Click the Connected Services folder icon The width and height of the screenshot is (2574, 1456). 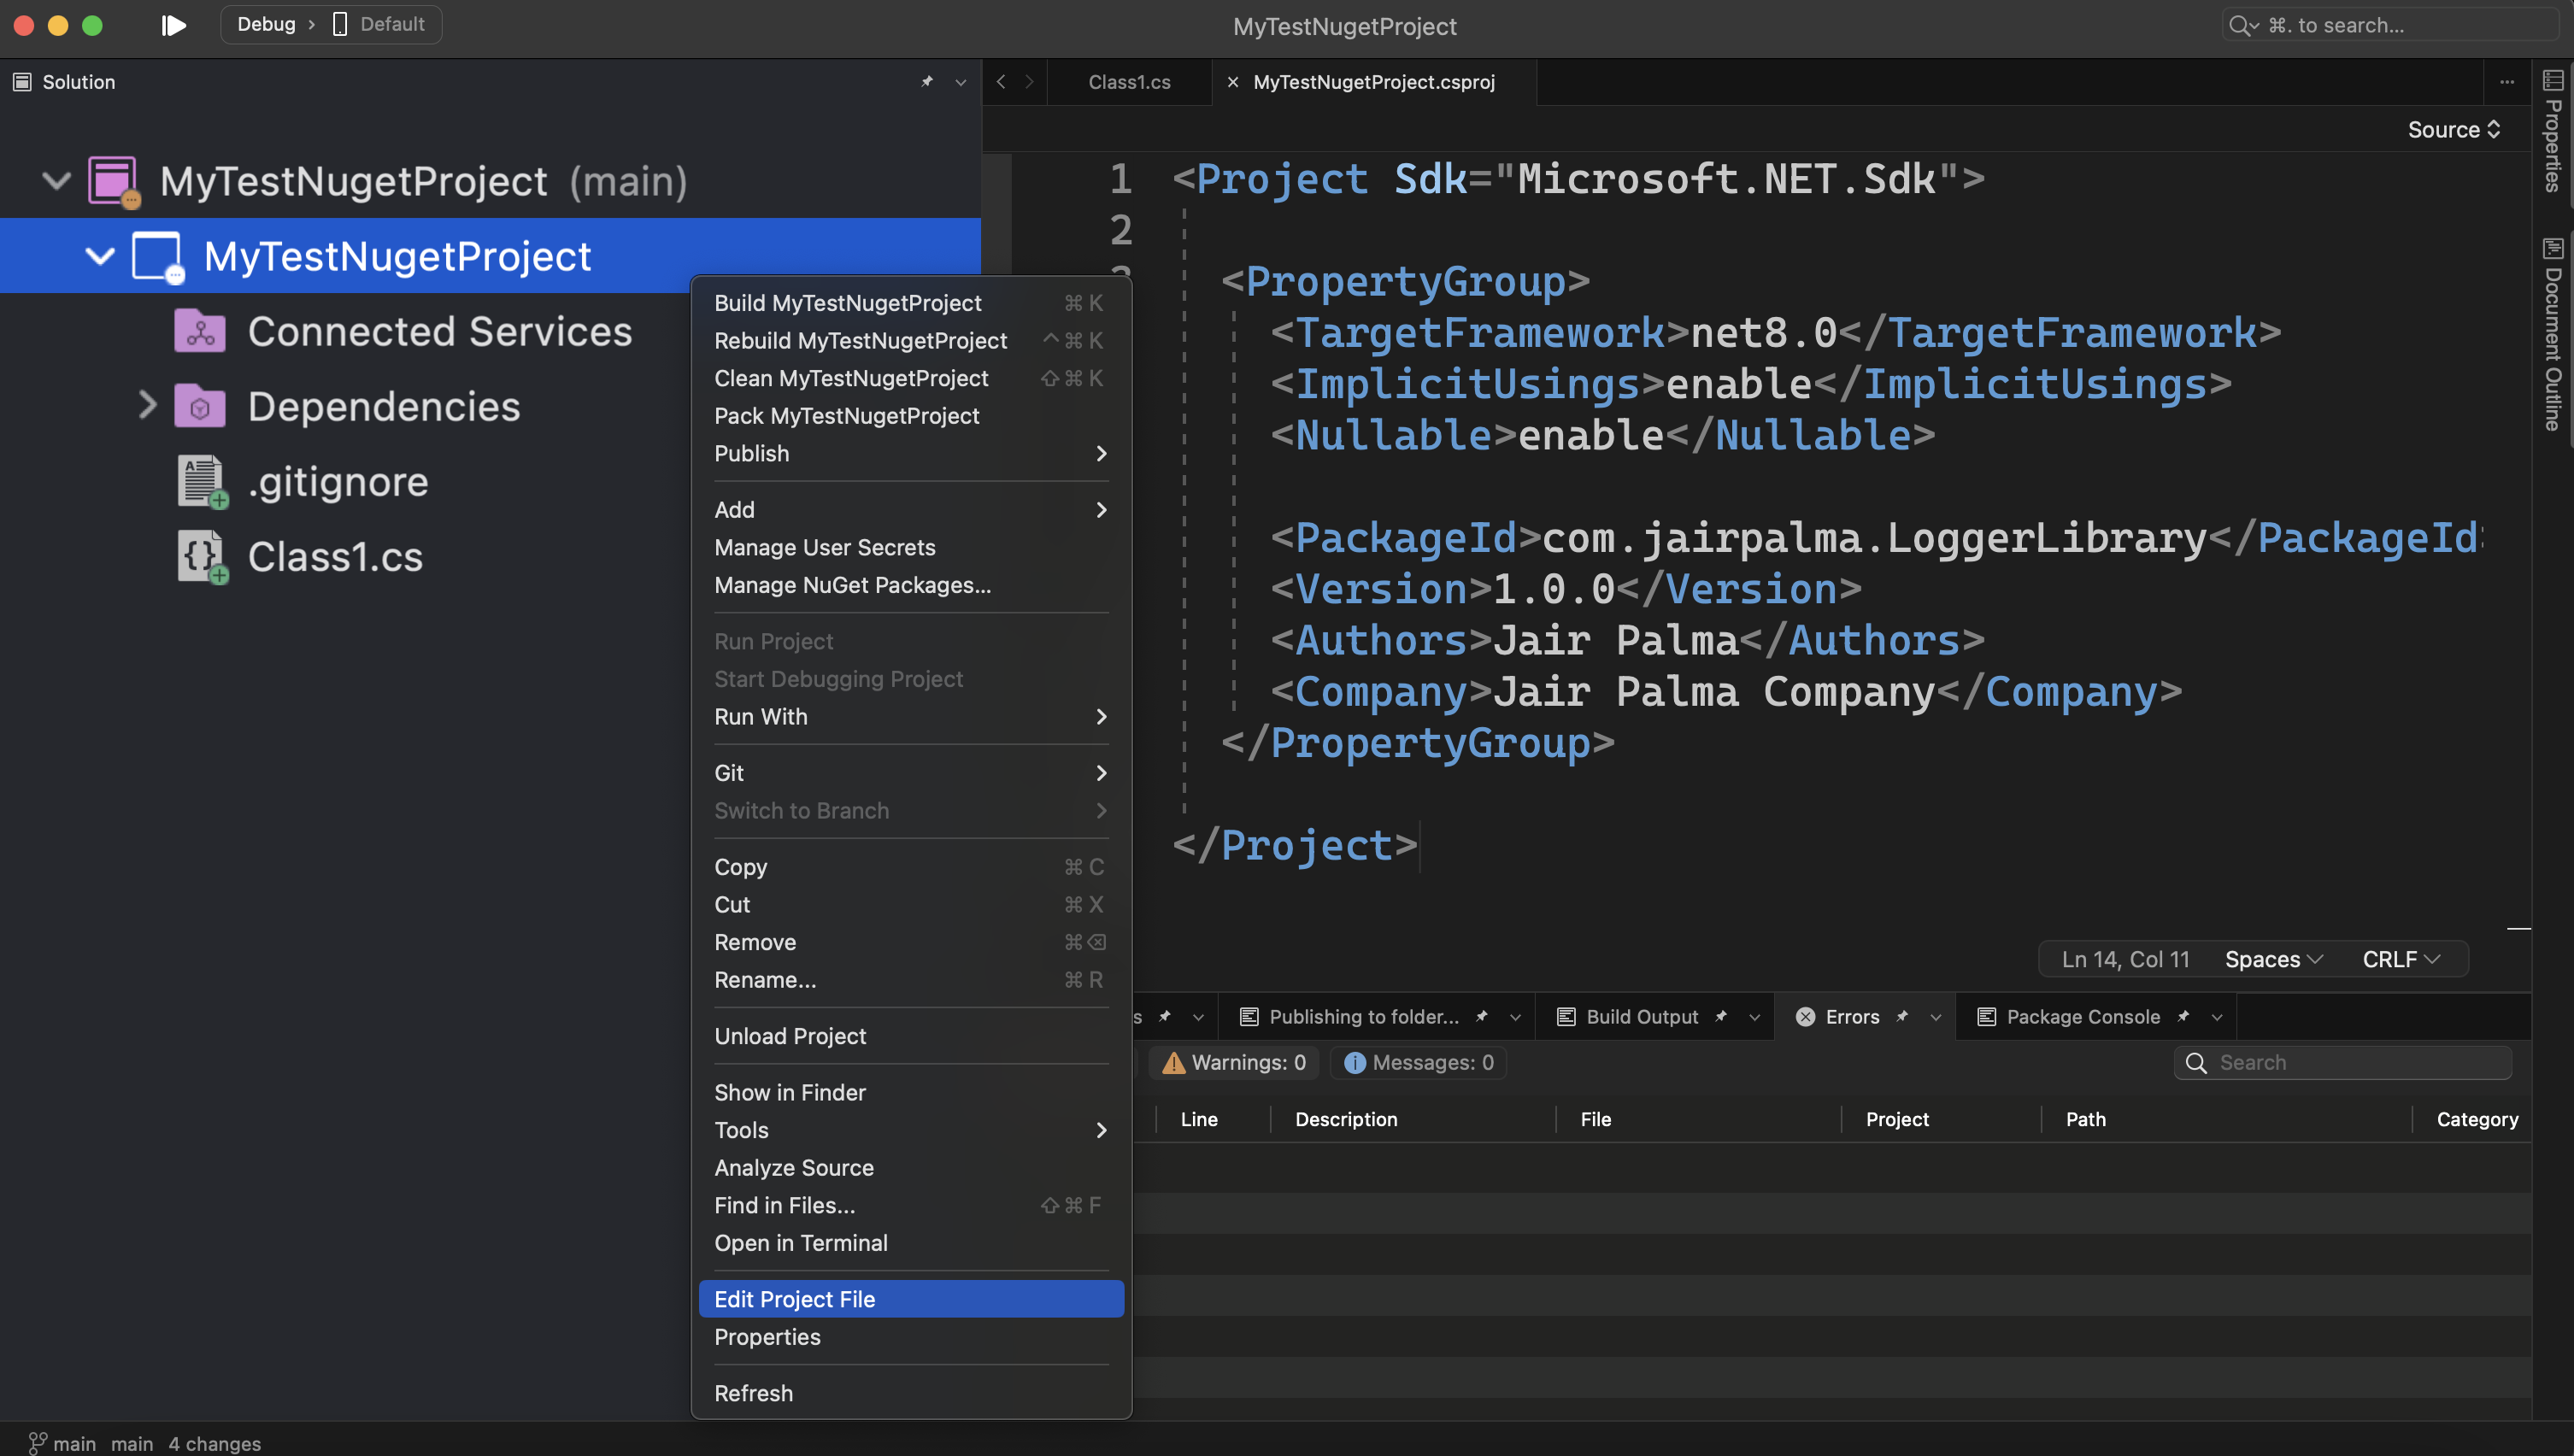point(200,332)
